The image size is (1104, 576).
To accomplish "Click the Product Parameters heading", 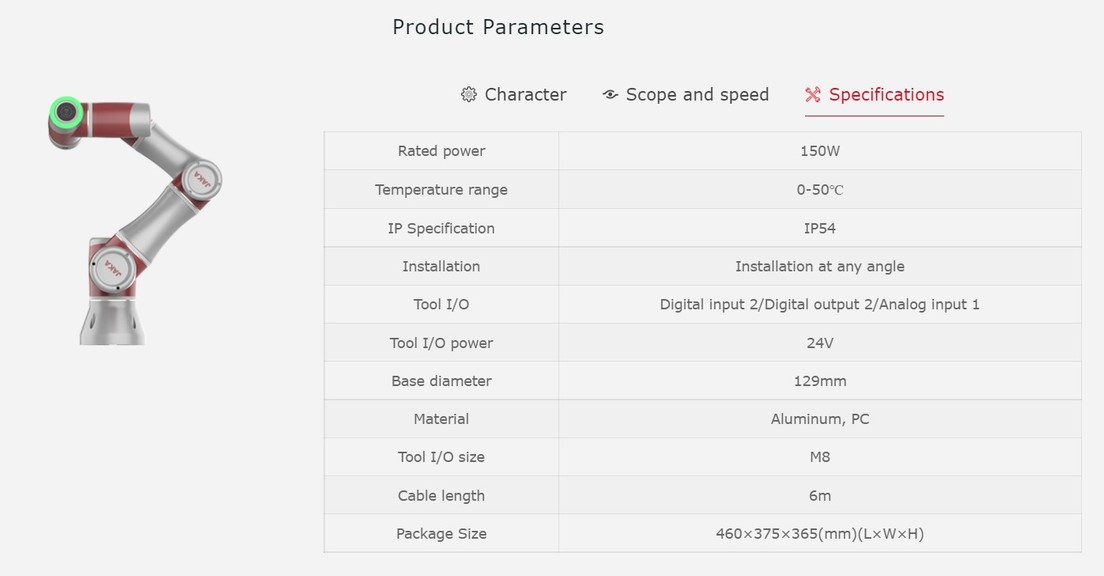I will [498, 27].
